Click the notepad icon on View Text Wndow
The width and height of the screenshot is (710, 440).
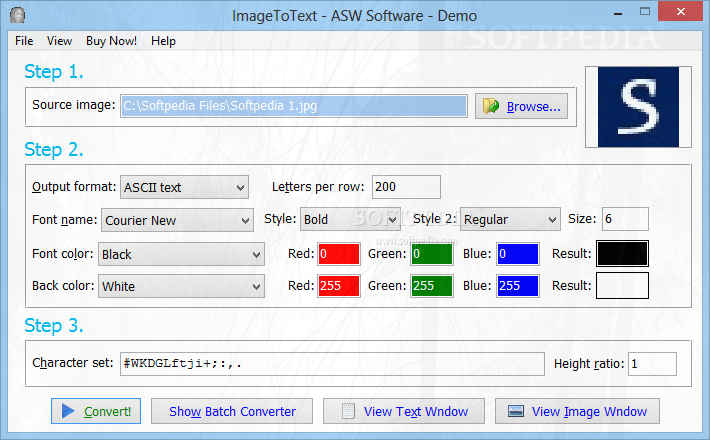(348, 411)
